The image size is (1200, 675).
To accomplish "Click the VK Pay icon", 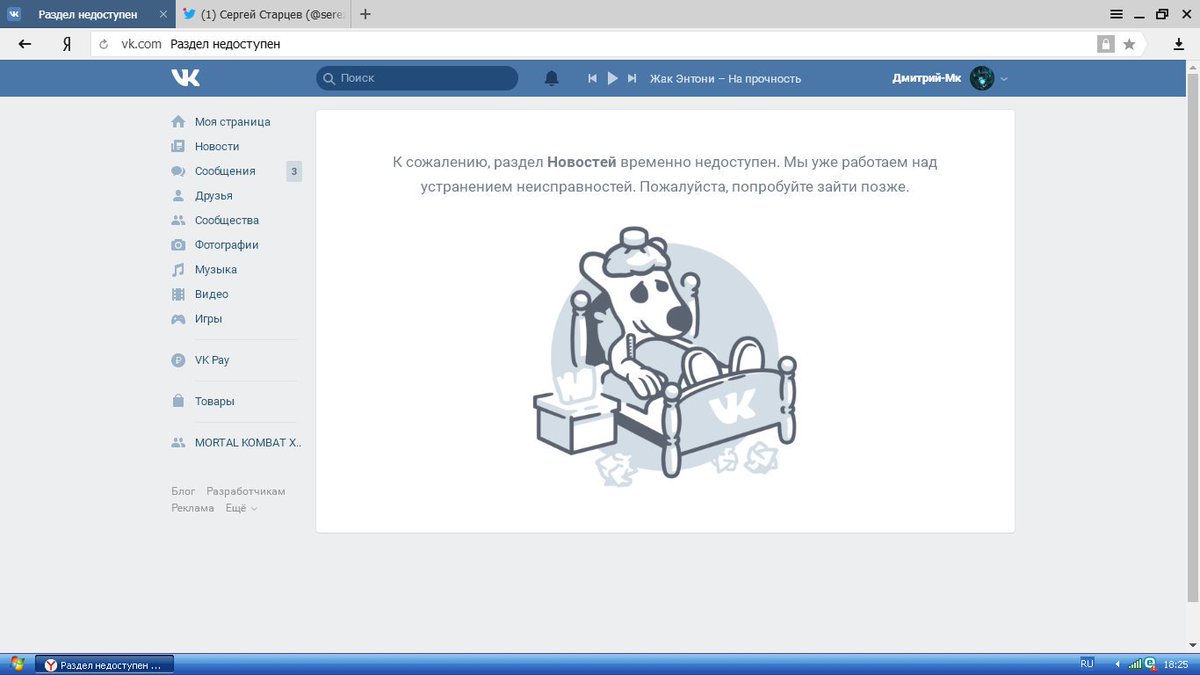I will pos(178,359).
